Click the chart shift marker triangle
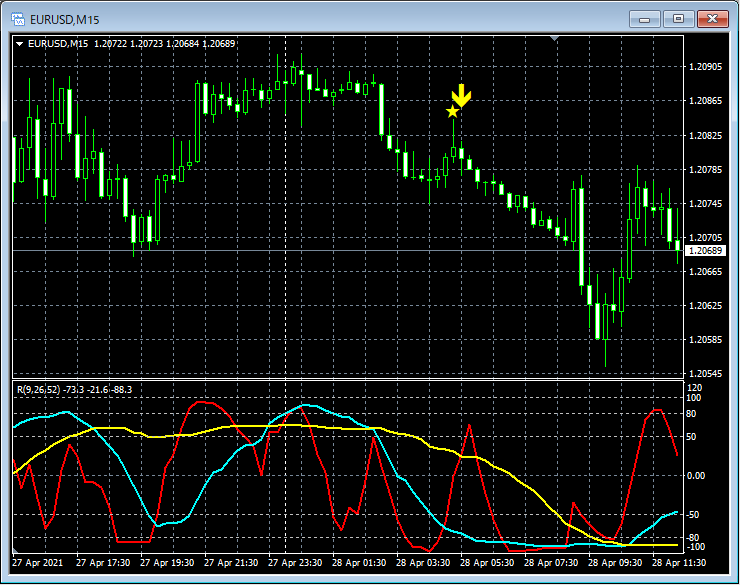The image size is (741, 586). [x=555, y=38]
